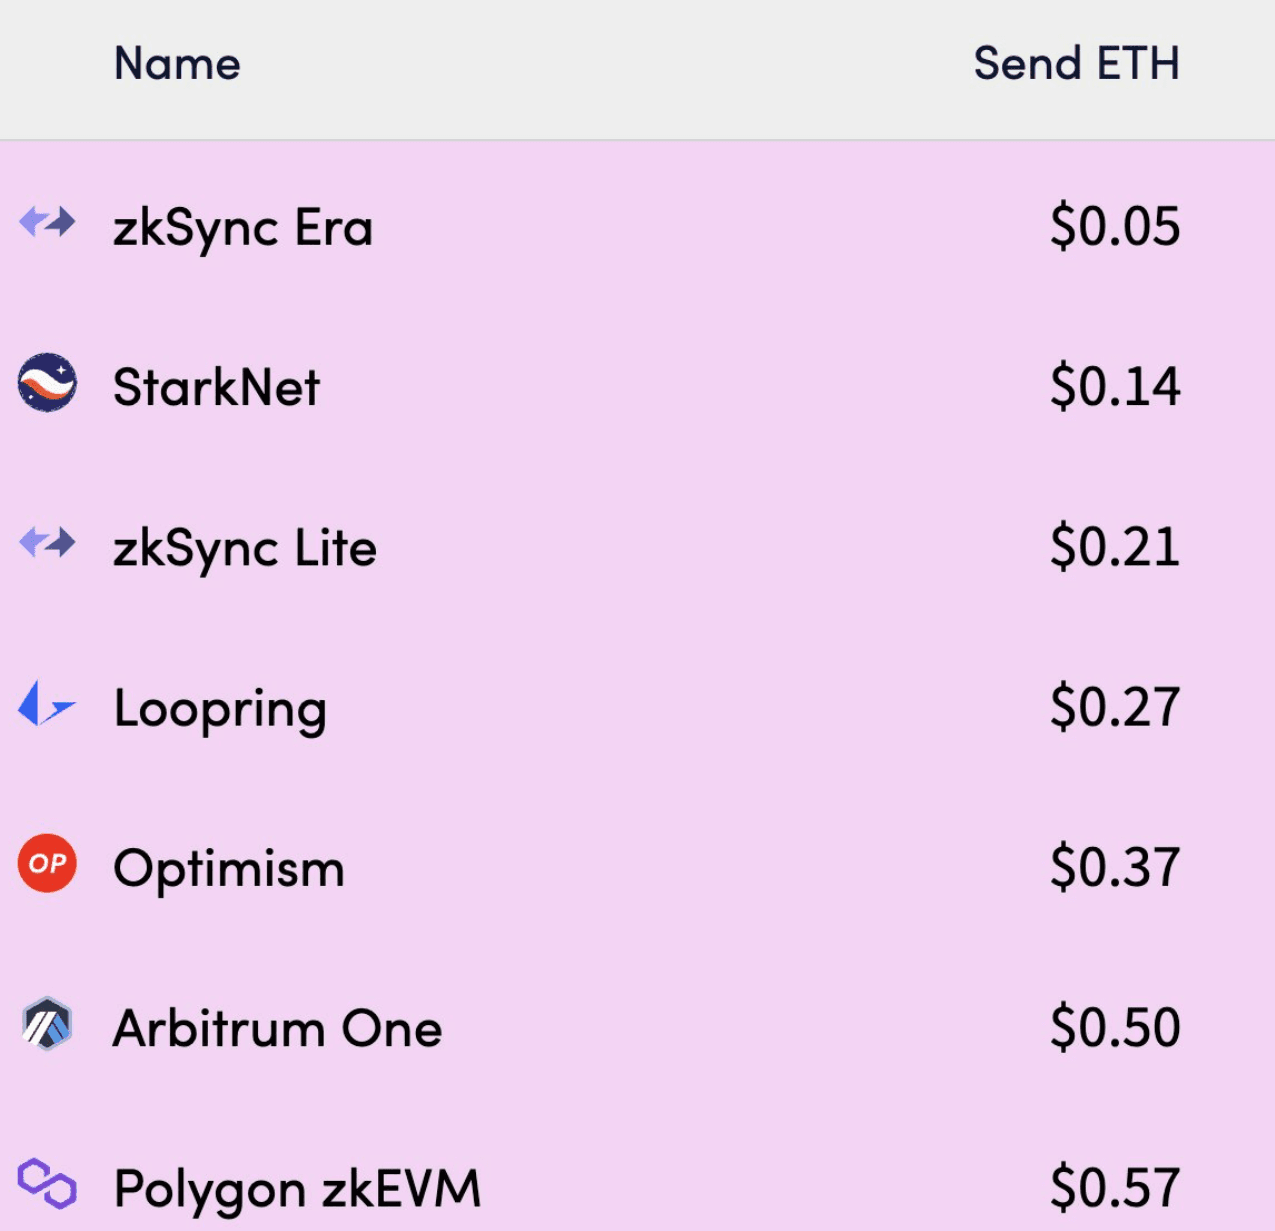Image resolution: width=1275 pixels, height=1231 pixels.
Task: Open the Optimism name link
Action: tap(229, 868)
